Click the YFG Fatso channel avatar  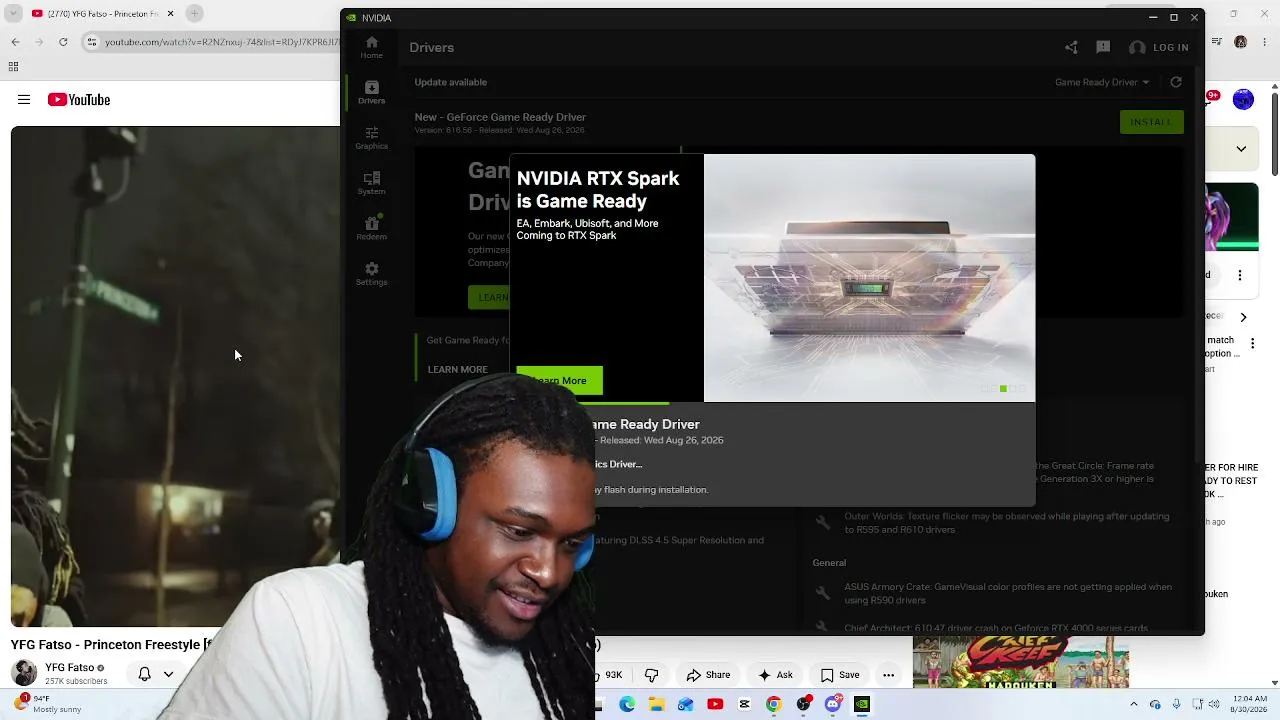25,673
